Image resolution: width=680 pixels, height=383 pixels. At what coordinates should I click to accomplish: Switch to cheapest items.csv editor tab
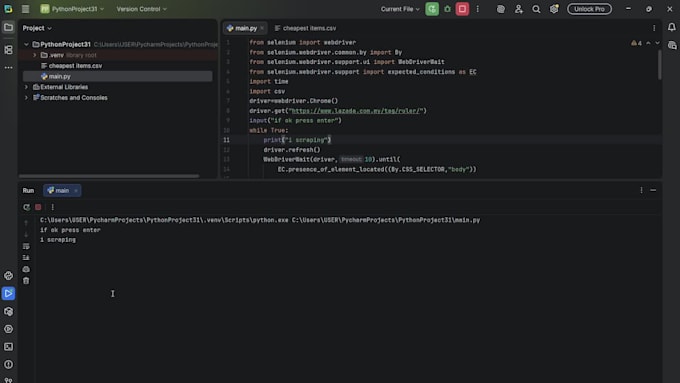pyautogui.click(x=305, y=28)
